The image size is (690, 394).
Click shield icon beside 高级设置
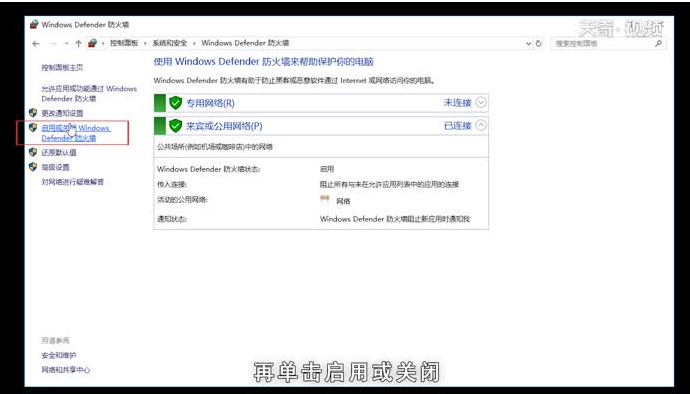point(33,167)
